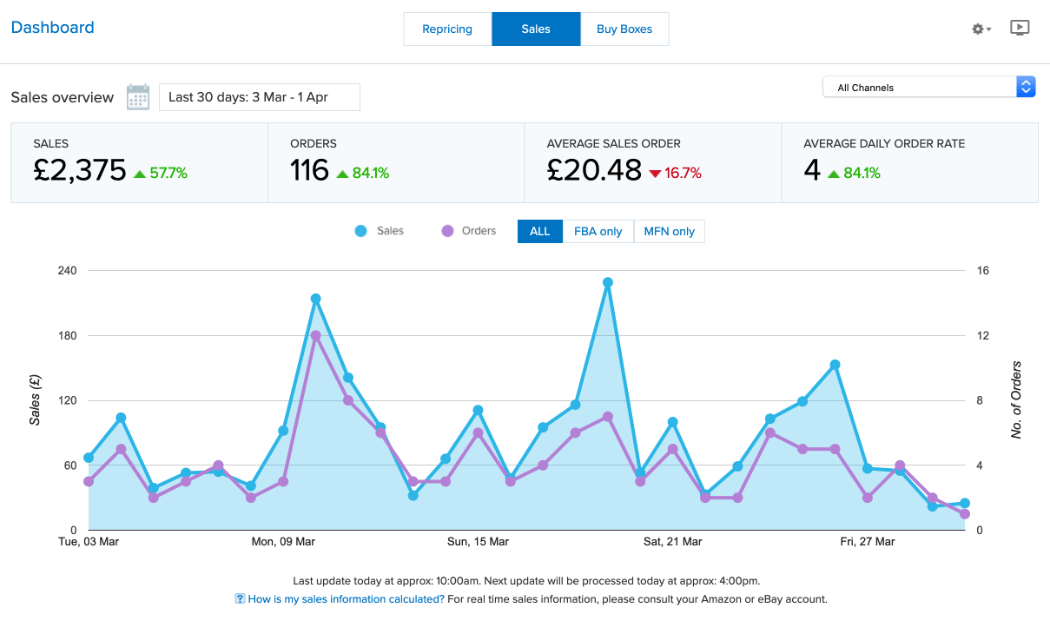The image size is (1050, 620).
Task: Click the Dashboard heading link
Action: pos(52,28)
